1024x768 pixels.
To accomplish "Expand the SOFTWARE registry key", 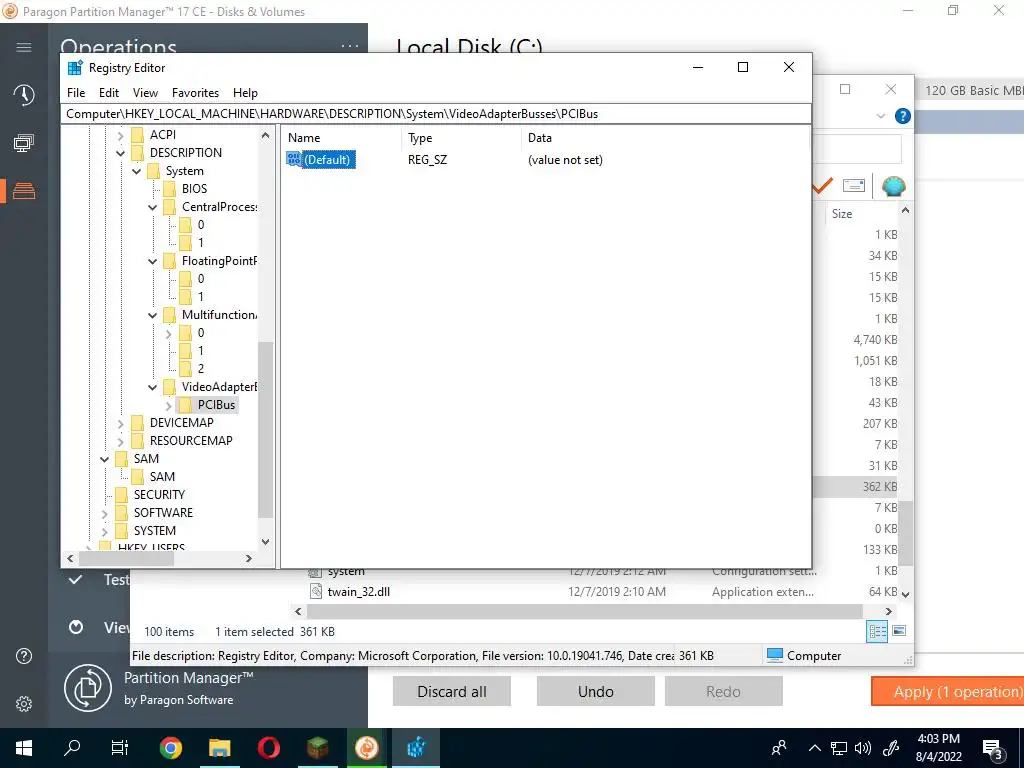I will pos(104,514).
